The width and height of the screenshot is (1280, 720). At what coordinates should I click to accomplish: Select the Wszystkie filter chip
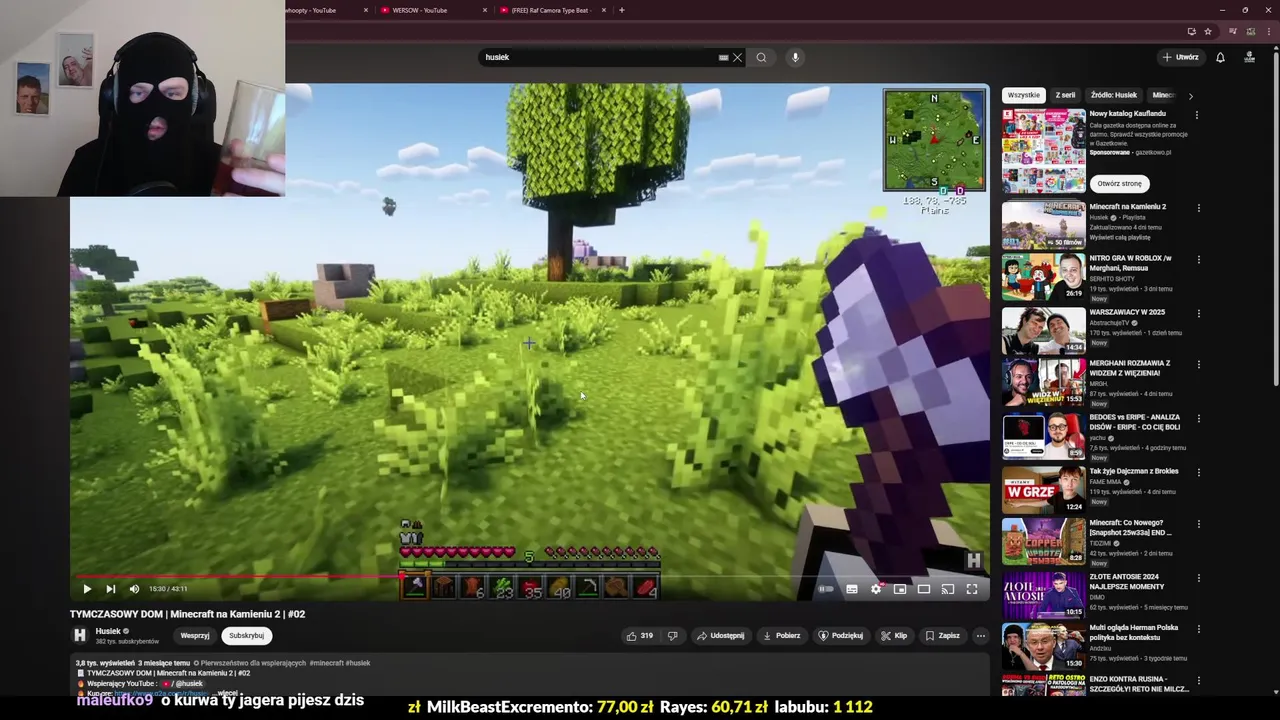(1023, 95)
